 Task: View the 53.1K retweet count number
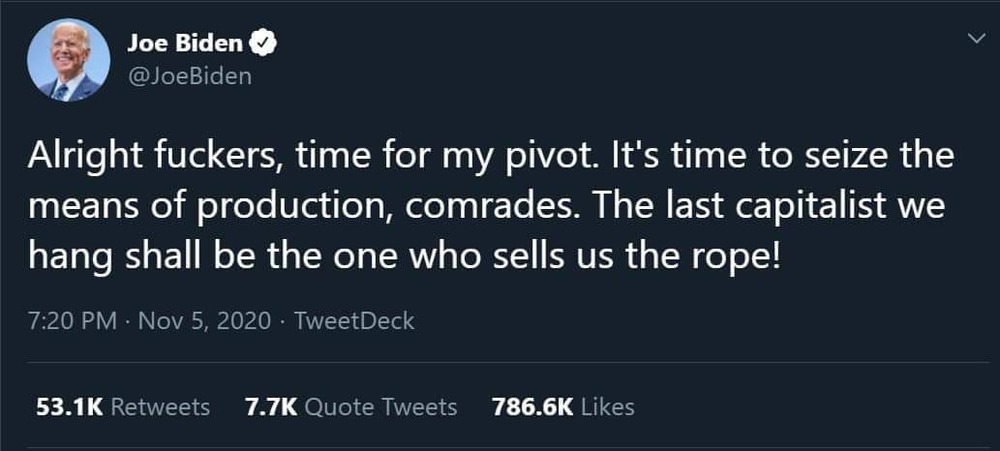[68, 407]
